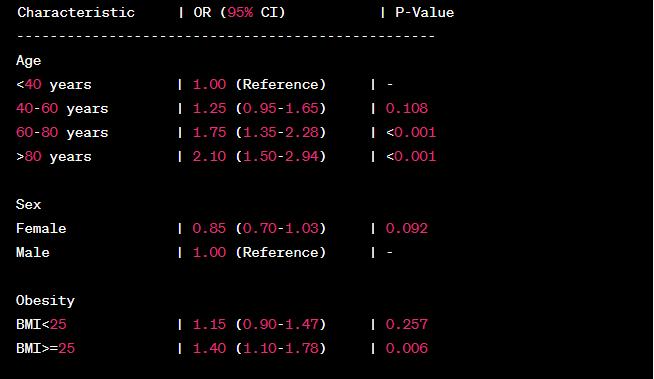The height and width of the screenshot is (379, 654).
Task: Click the 0.006 p-value
Action: pyautogui.click(x=407, y=349)
